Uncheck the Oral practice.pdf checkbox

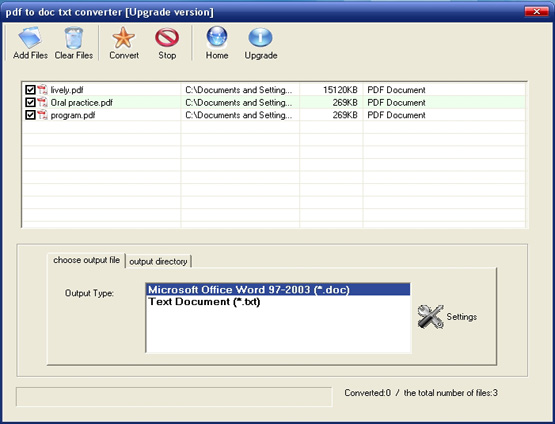coord(30,102)
